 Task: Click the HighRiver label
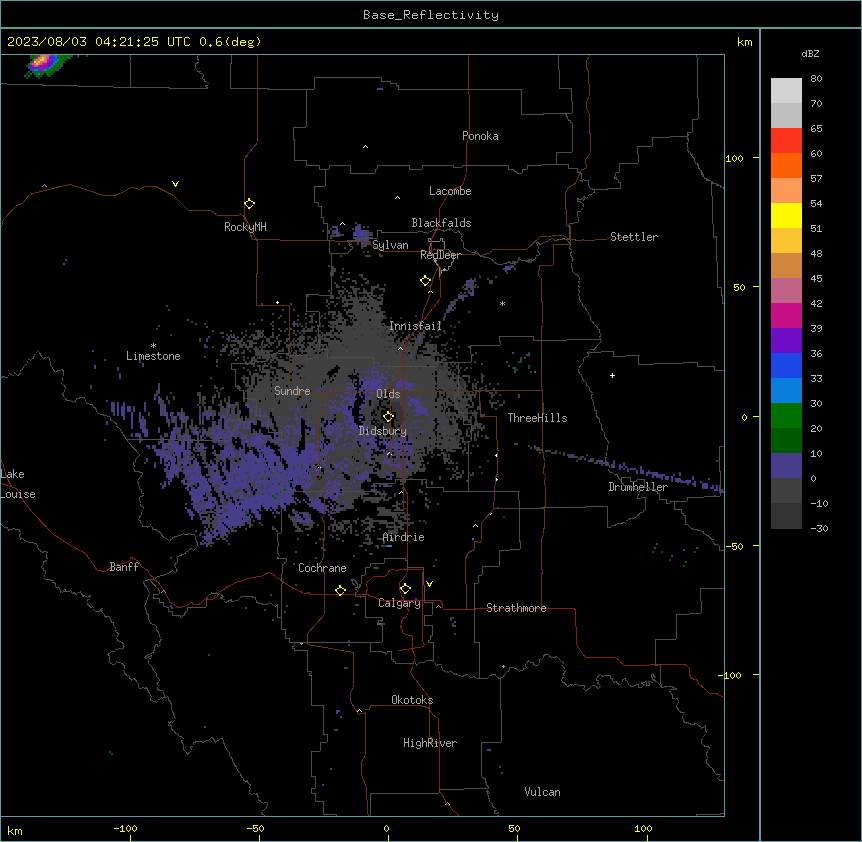(x=430, y=743)
